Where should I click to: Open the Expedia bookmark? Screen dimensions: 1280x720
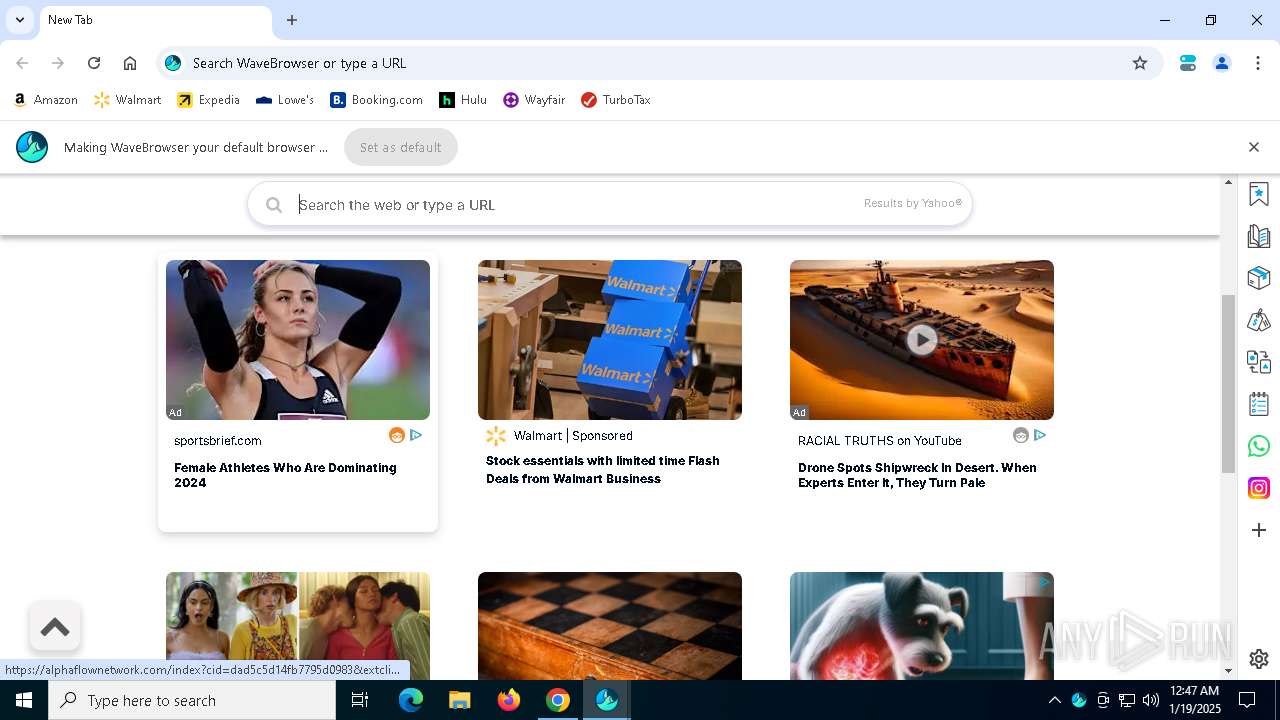[208, 100]
